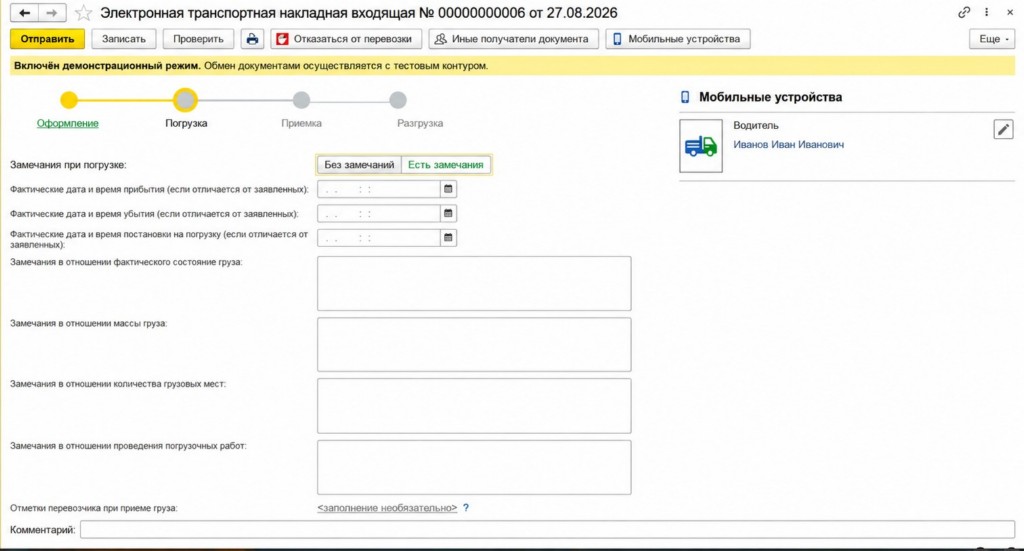
Task: Open the three-dot options menu
Action: pyautogui.click(x=987, y=12)
